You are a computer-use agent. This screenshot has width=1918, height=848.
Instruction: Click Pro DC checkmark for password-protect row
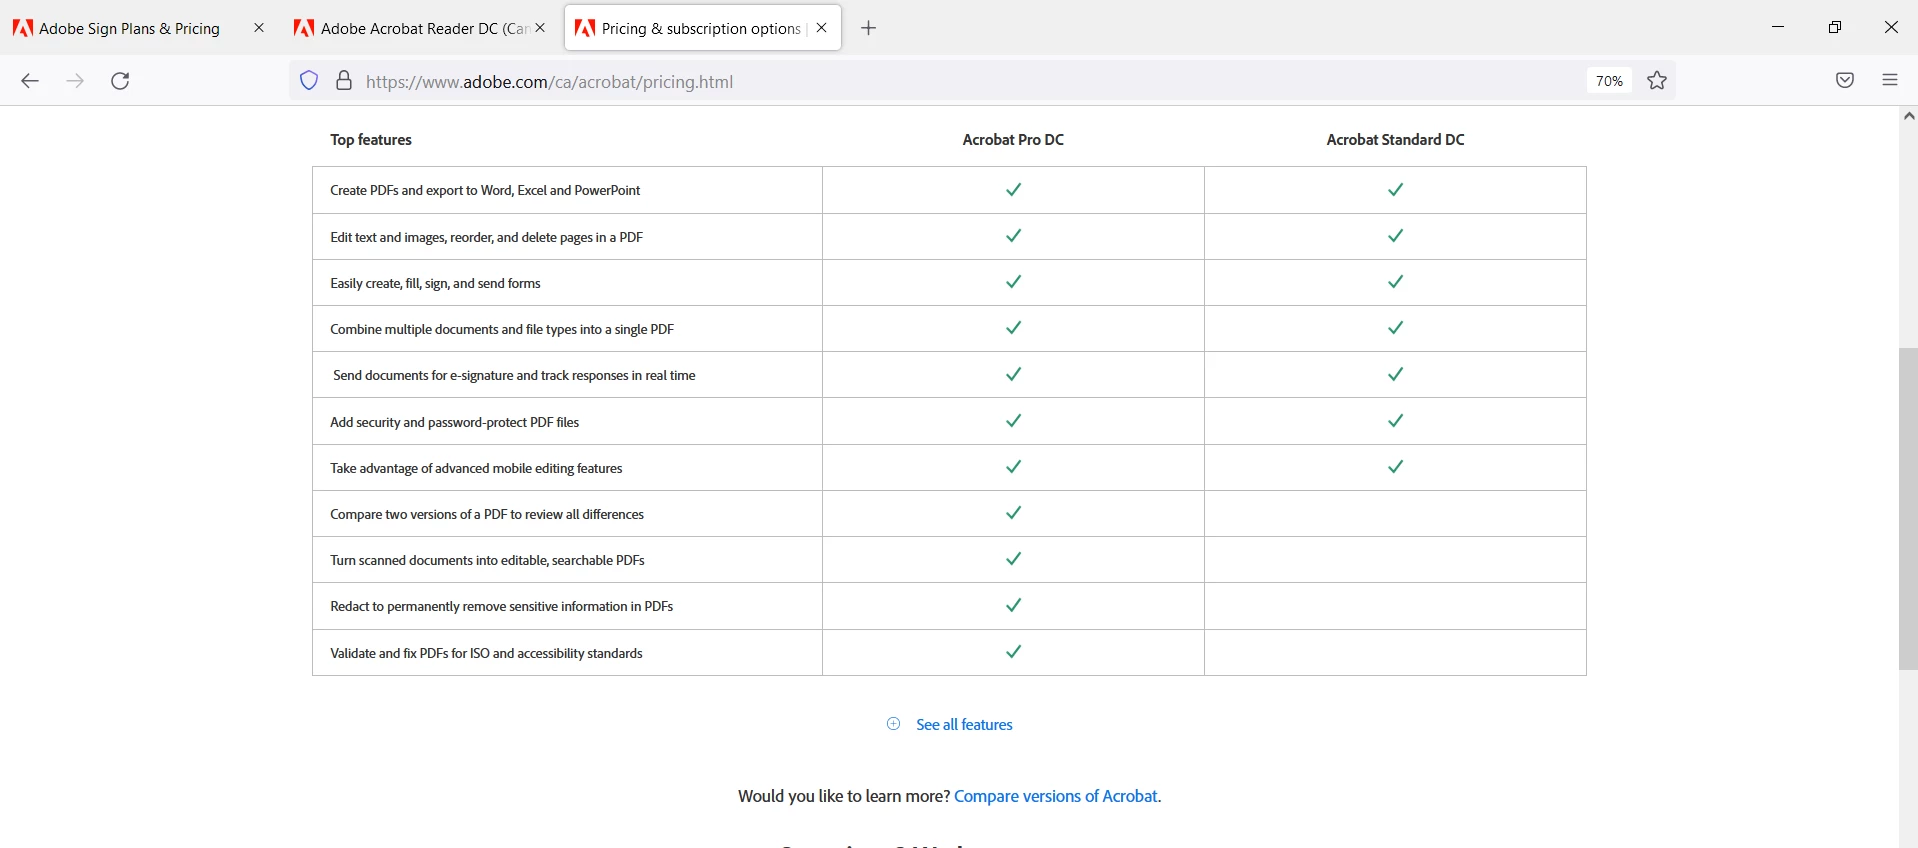[x=1013, y=421]
